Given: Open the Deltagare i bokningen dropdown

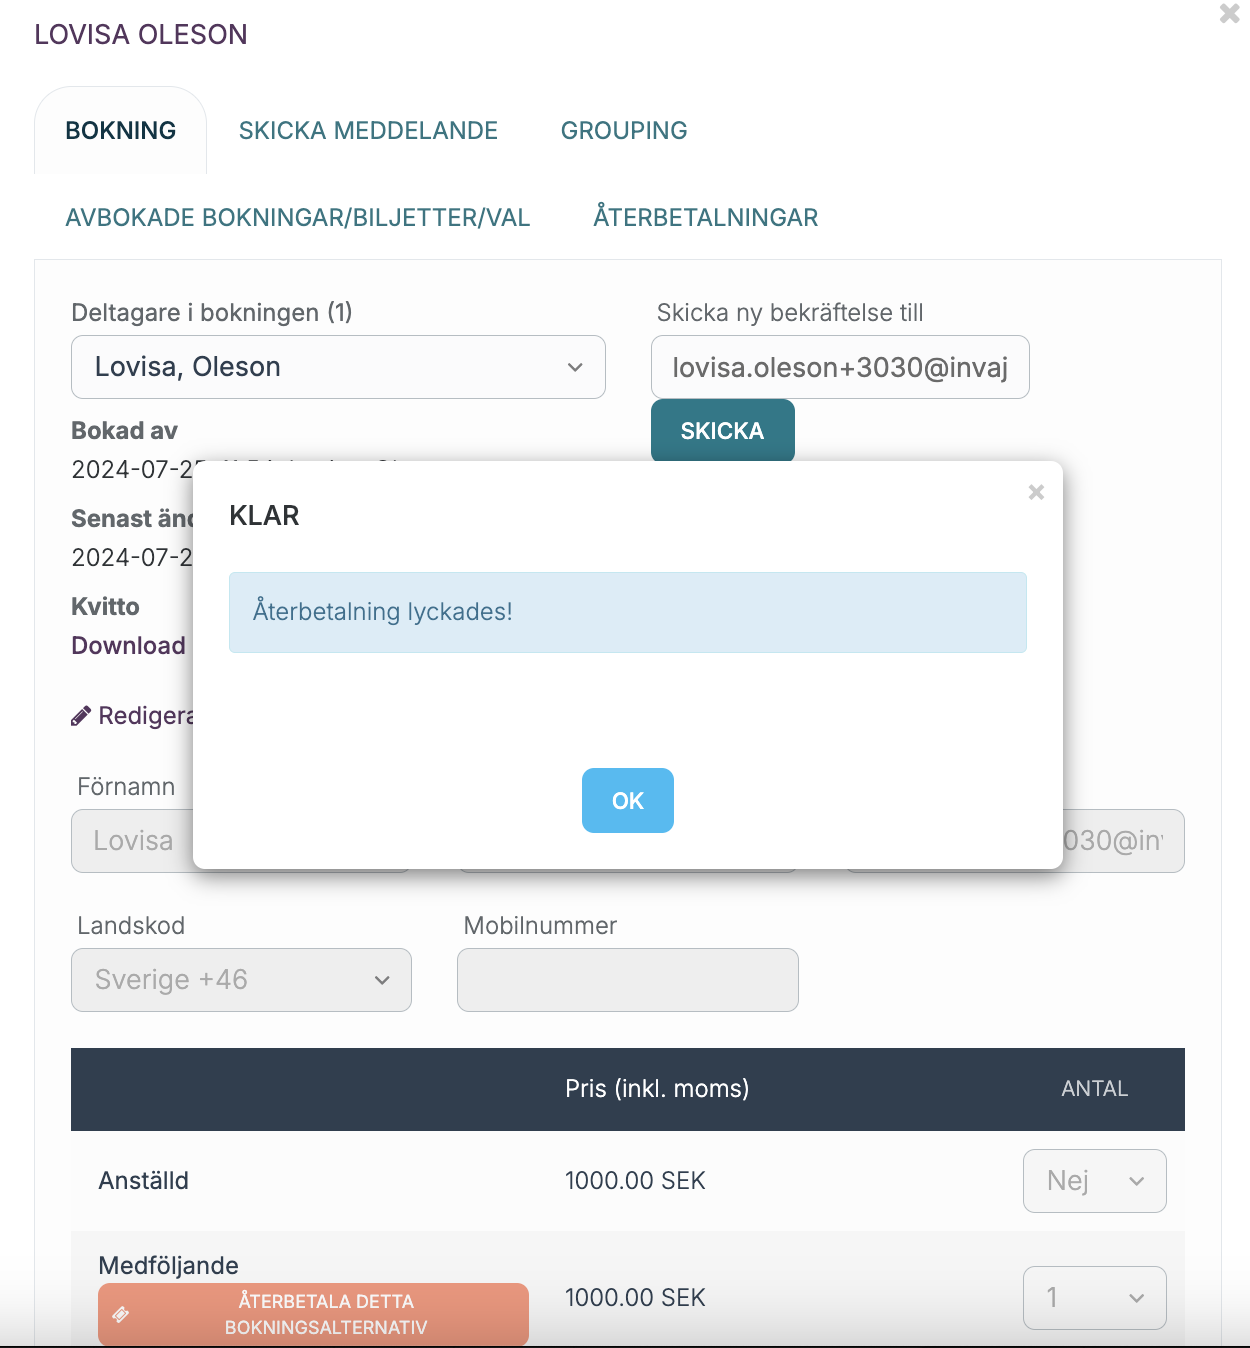Looking at the screenshot, I should (x=338, y=367).
